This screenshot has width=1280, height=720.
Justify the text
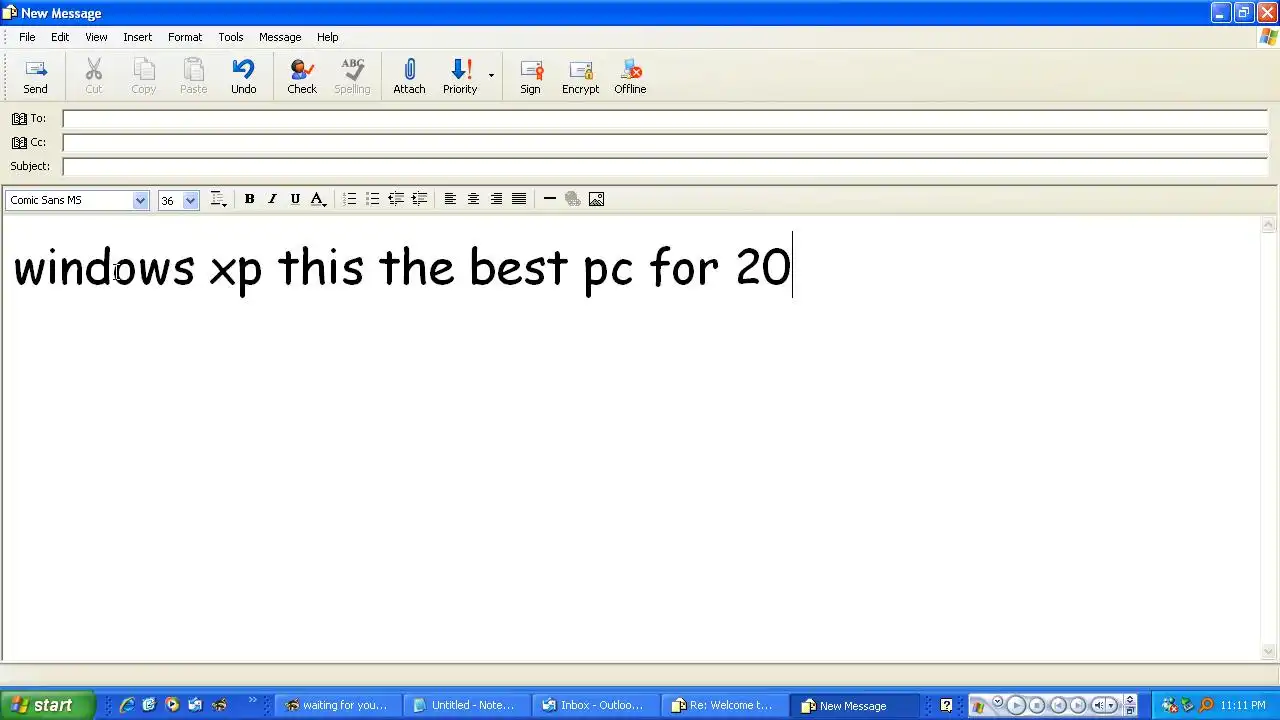(519, 199)
